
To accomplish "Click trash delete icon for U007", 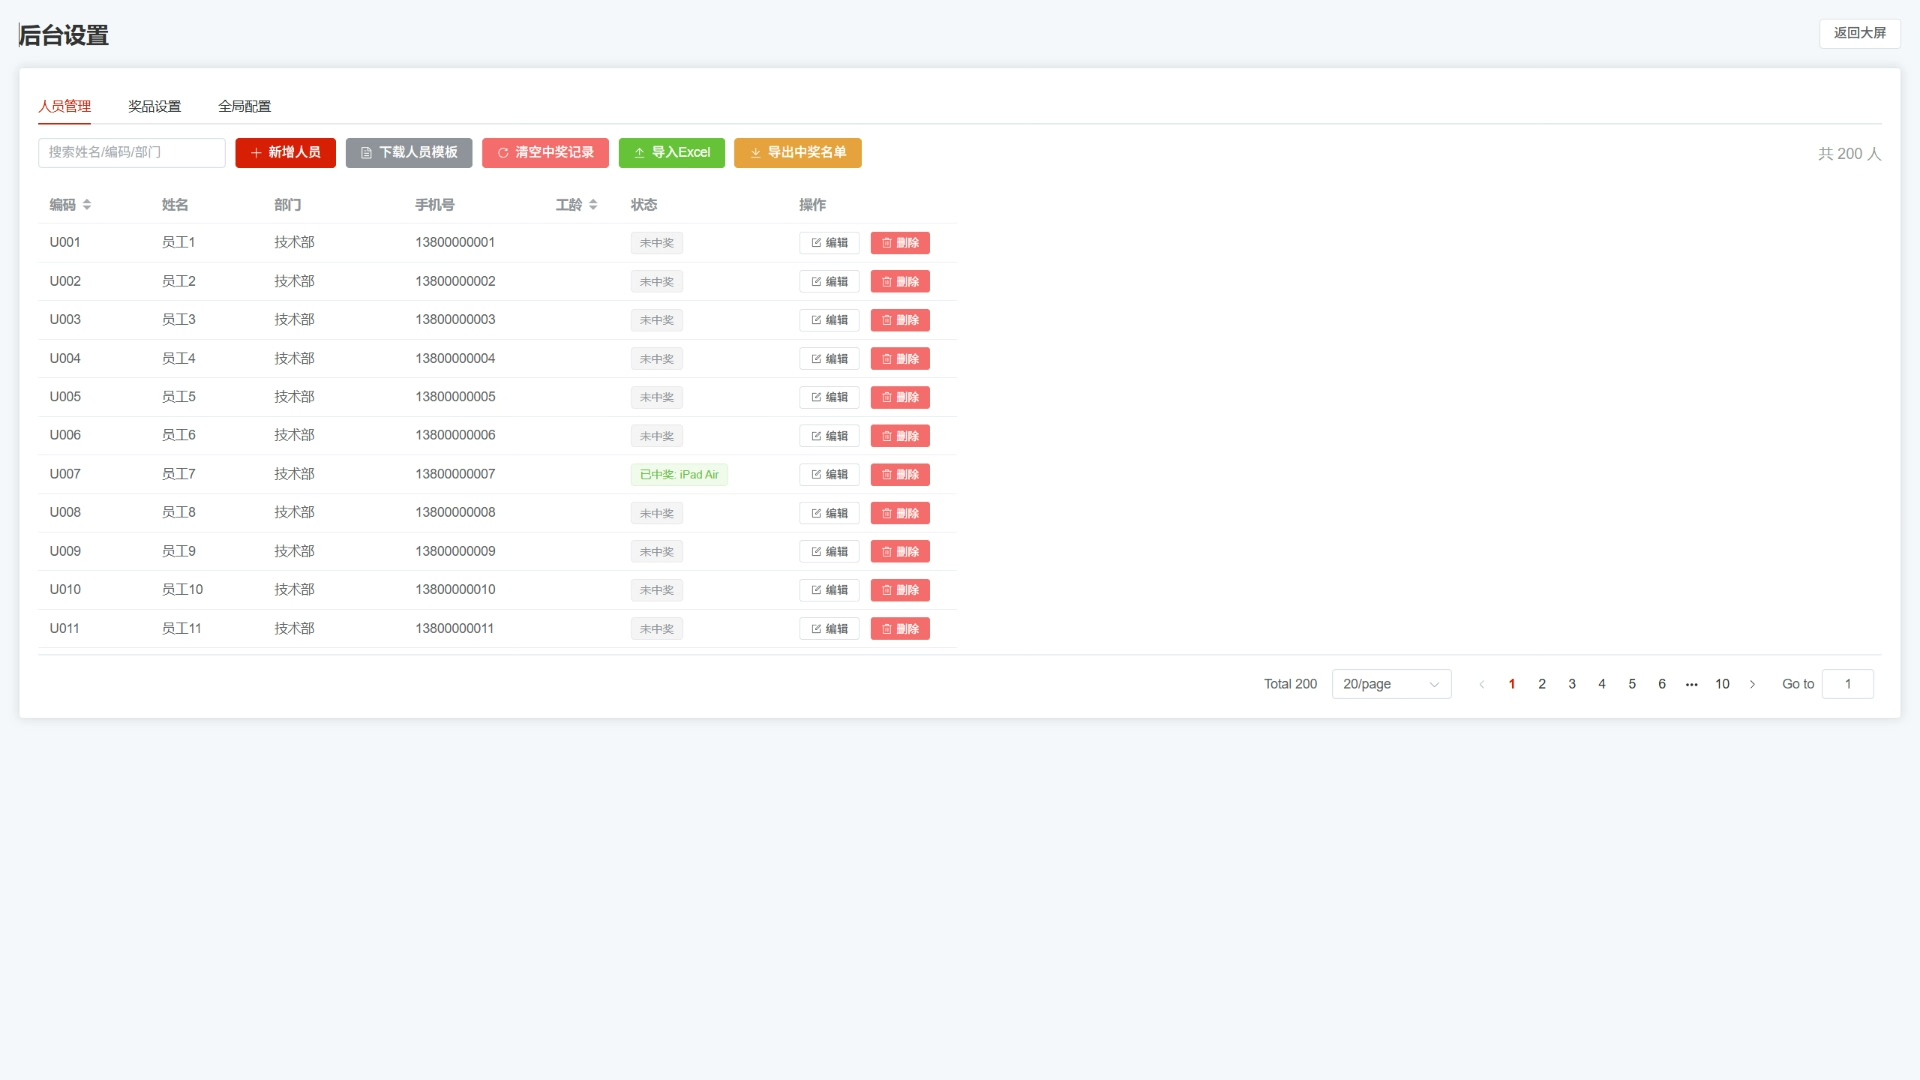I will click(886, 475).
